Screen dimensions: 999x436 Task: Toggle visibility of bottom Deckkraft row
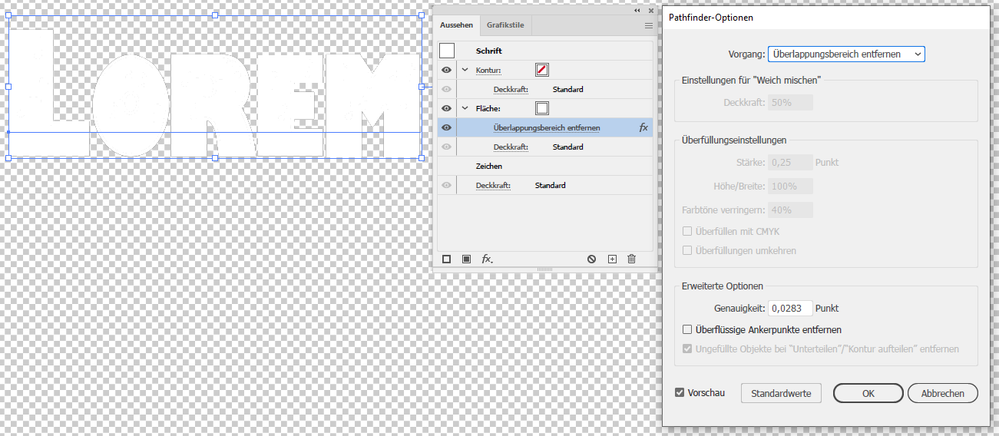click(x=447, y=185)
